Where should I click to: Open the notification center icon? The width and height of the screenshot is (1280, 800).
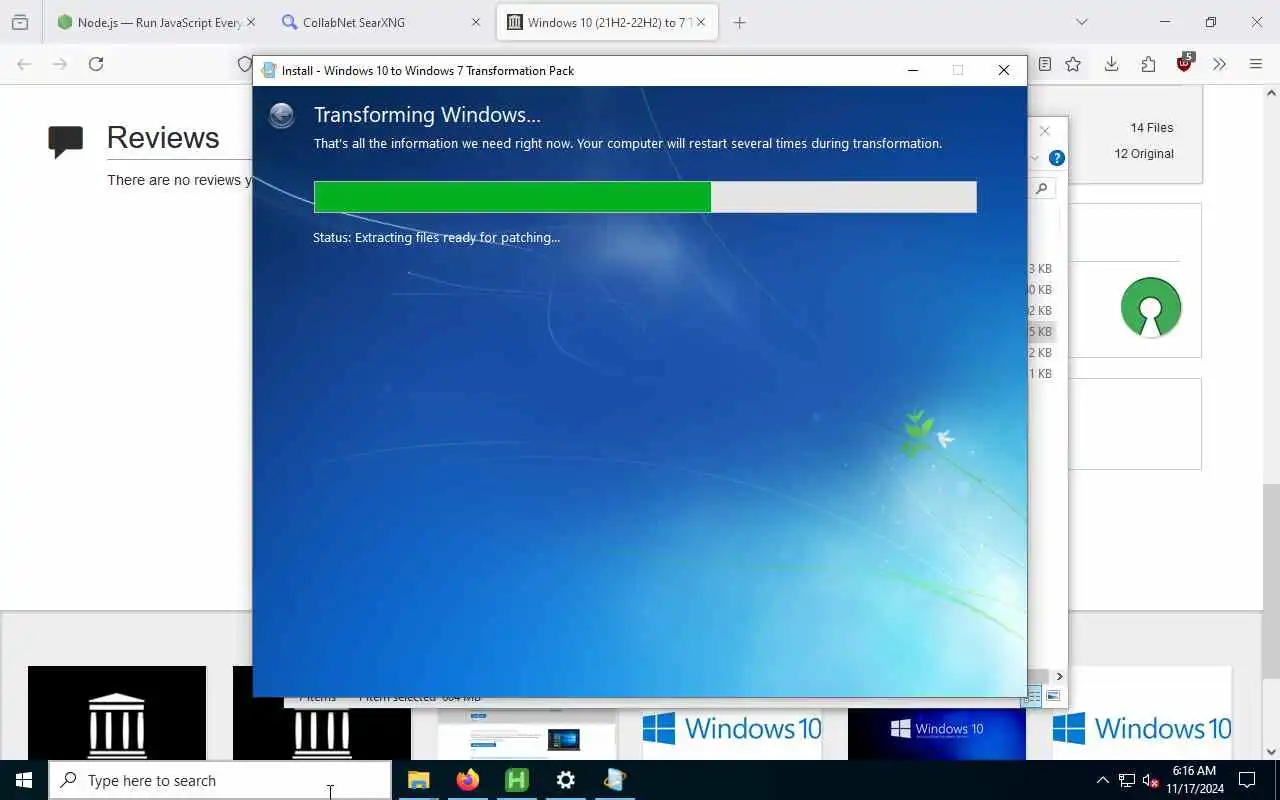[1247, 780]
